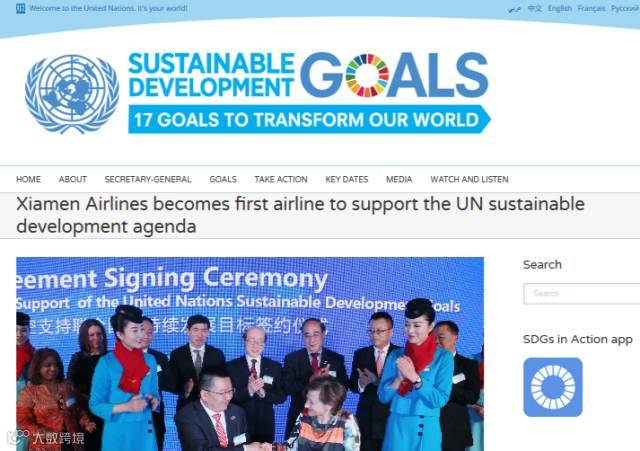Go to the SECRETARY-GENERAL page
The width and height of the screenshot is (640, 451).
pyautogui.click(x=148, y=179)
